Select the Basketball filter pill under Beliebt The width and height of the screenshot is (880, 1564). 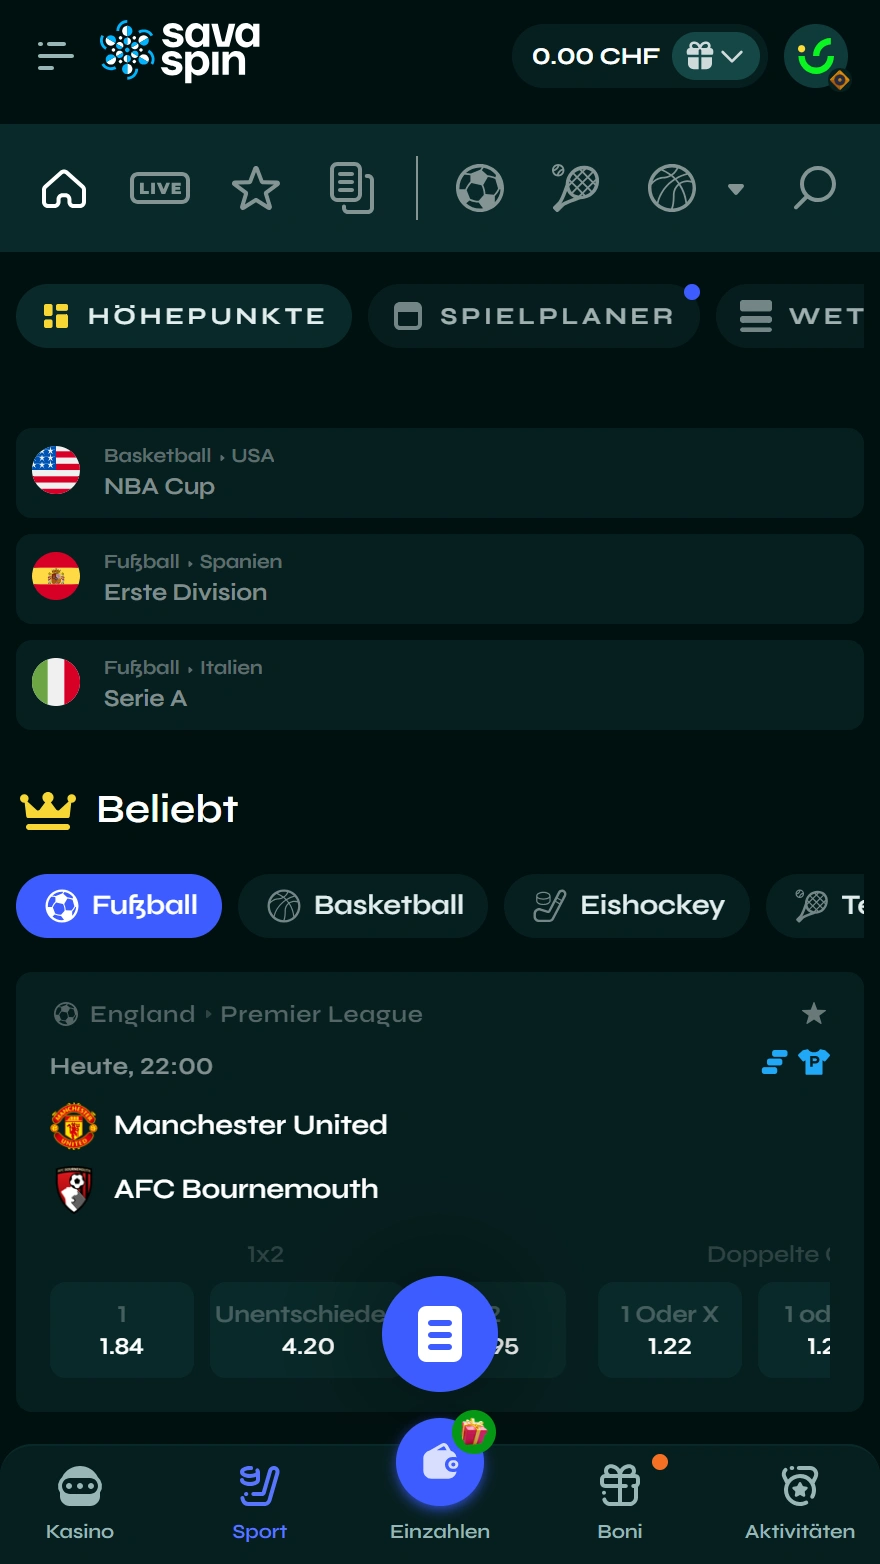362,906
